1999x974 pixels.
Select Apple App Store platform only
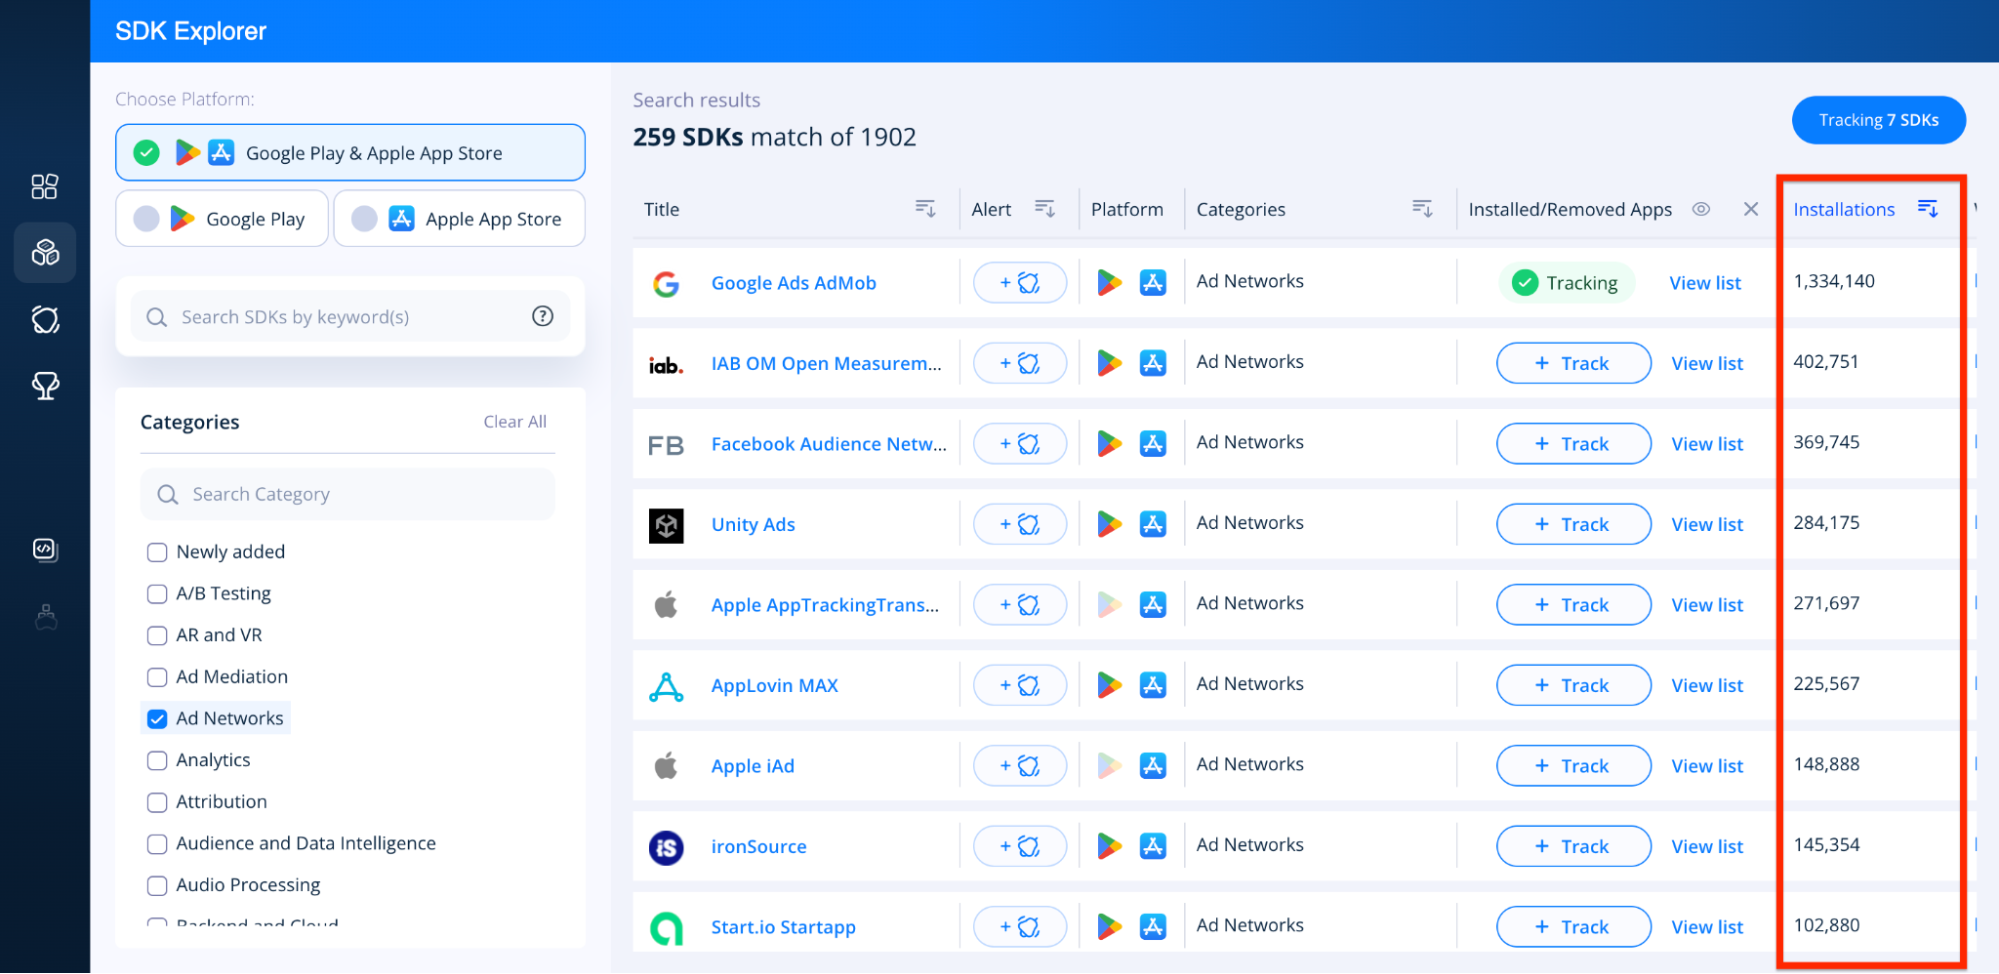click(459, 219)
